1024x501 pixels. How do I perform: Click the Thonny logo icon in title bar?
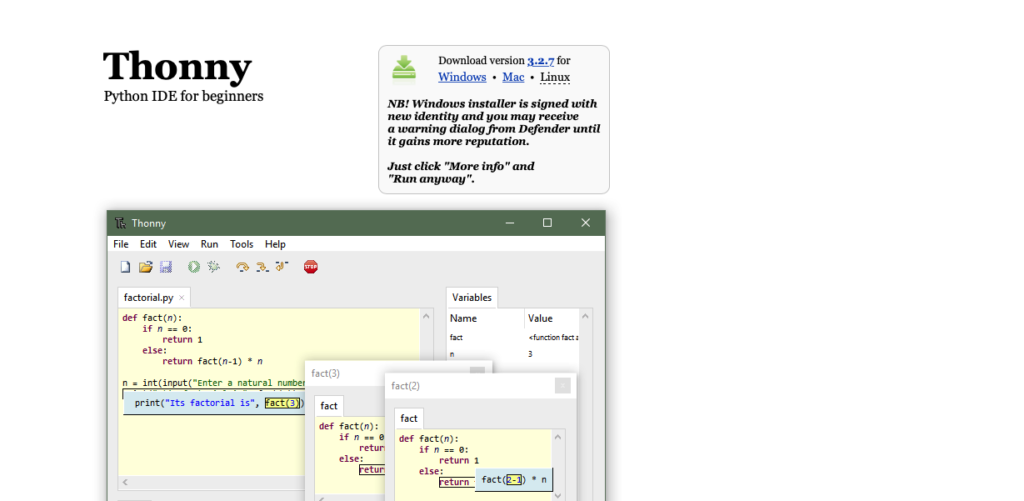tap(120, 223)
